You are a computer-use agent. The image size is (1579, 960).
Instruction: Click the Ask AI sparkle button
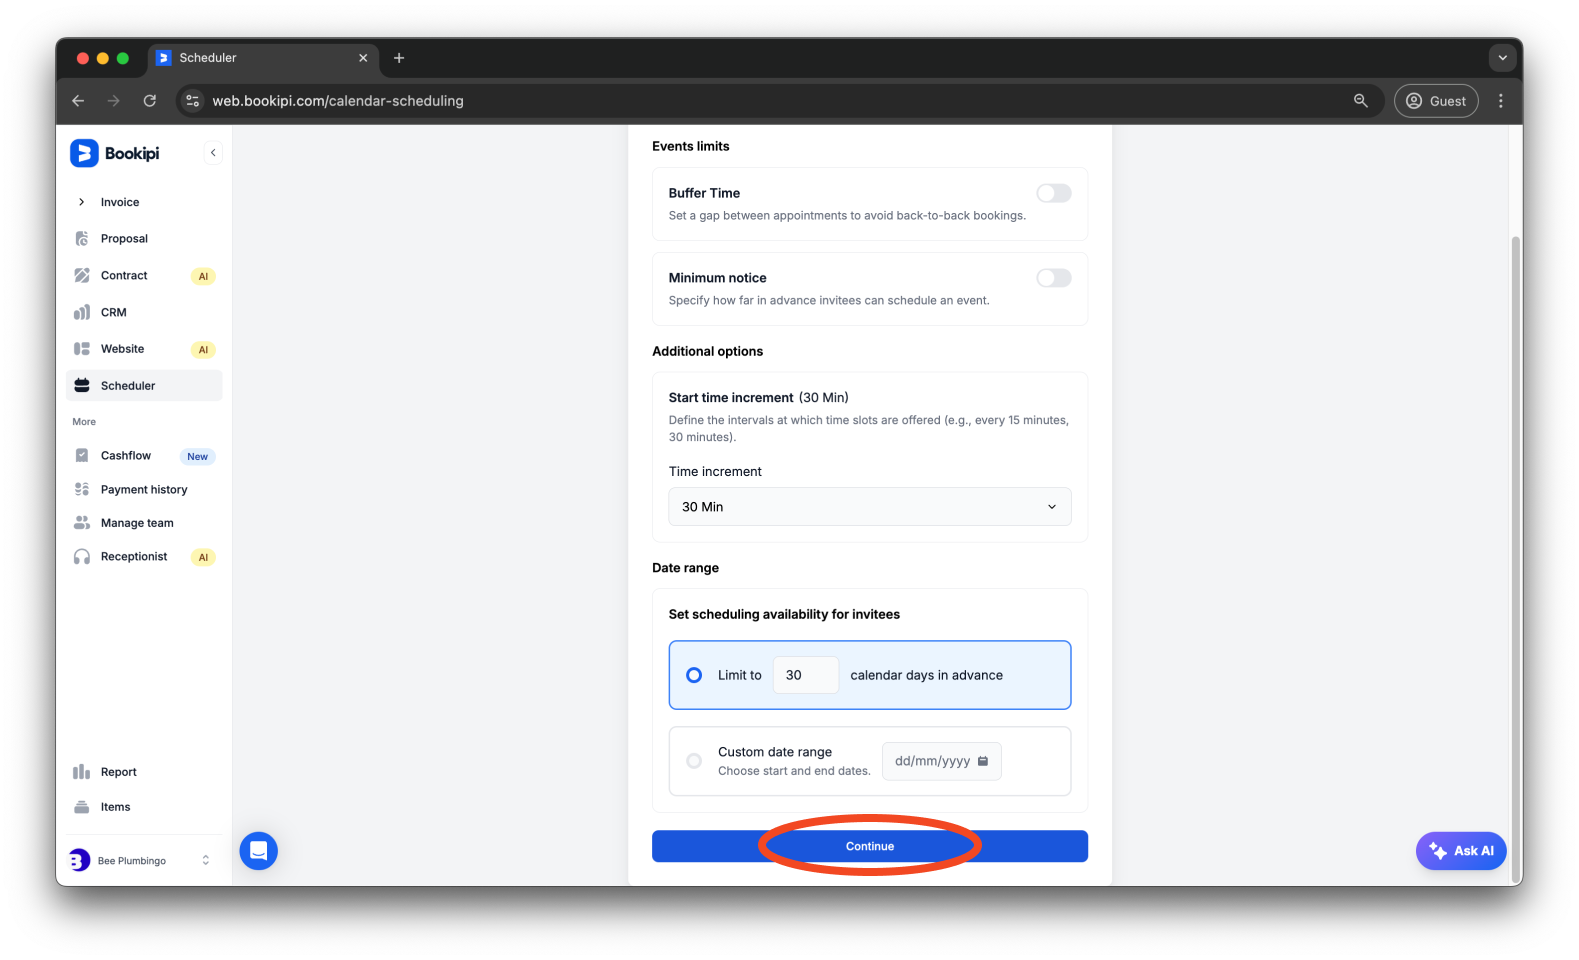click(1461, 851)
